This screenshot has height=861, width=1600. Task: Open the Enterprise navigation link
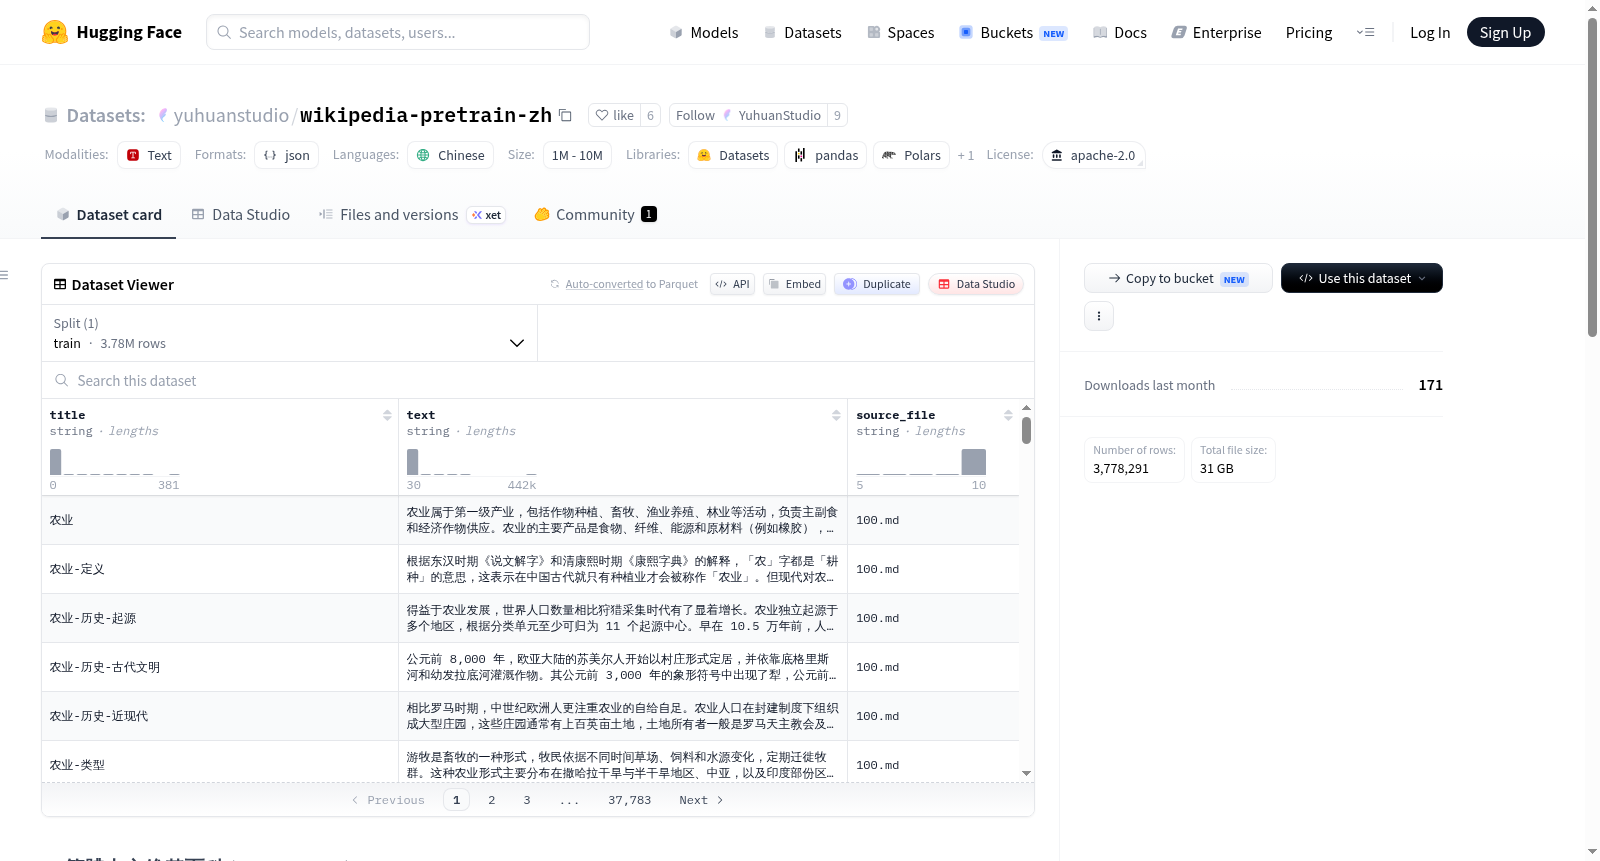tap(1216, 32)
